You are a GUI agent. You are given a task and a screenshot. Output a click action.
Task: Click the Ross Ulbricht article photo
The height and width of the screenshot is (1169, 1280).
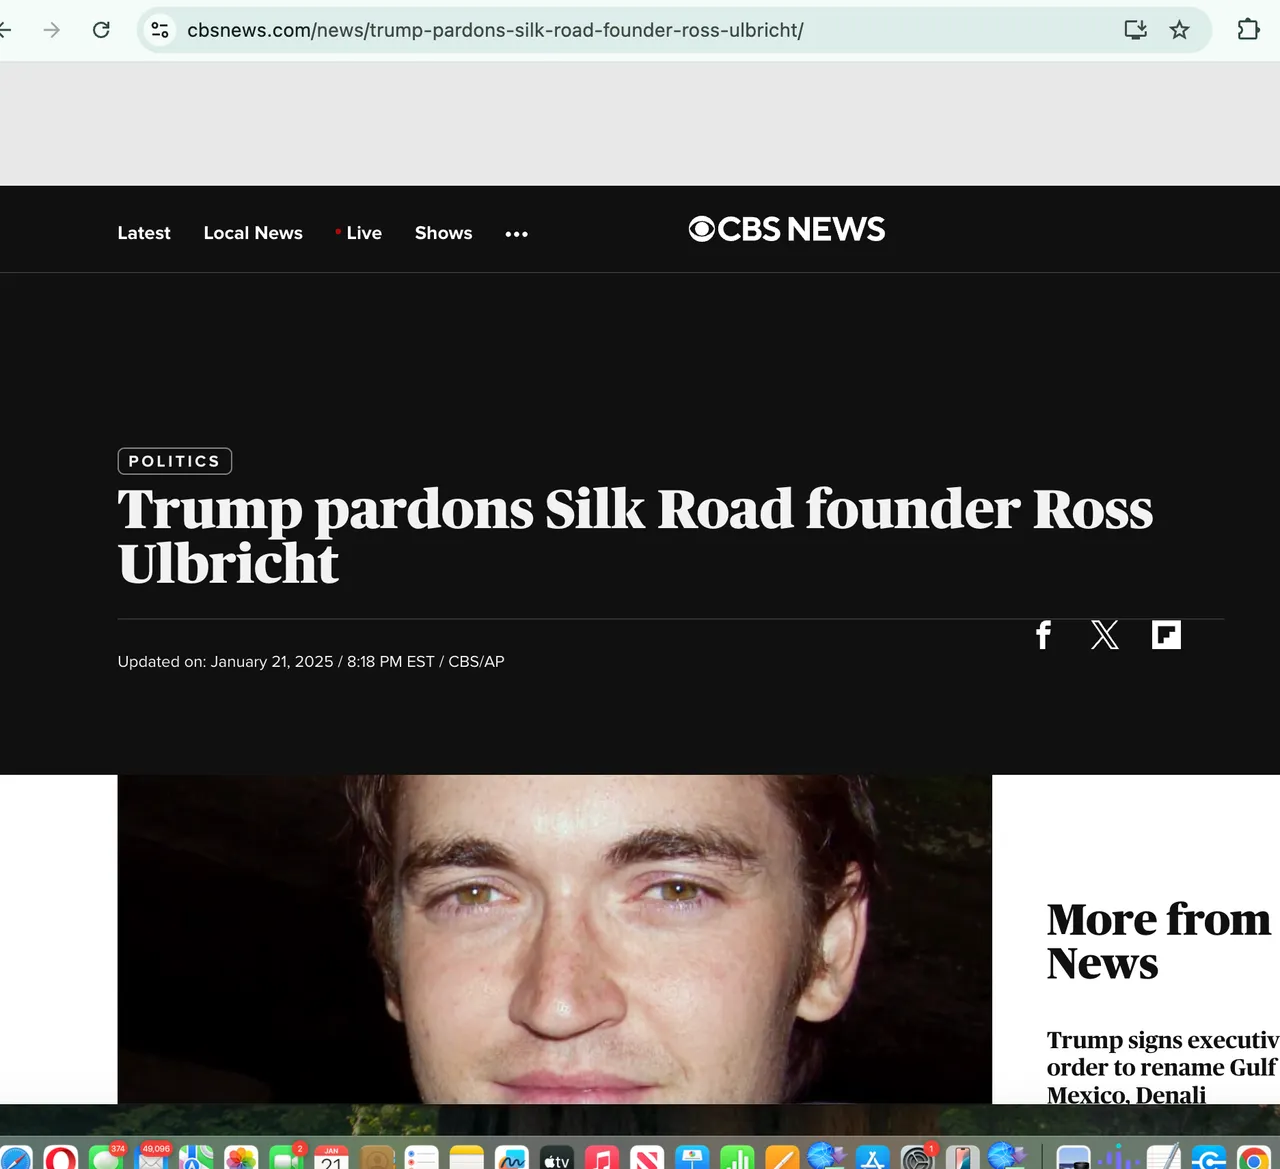555,939
